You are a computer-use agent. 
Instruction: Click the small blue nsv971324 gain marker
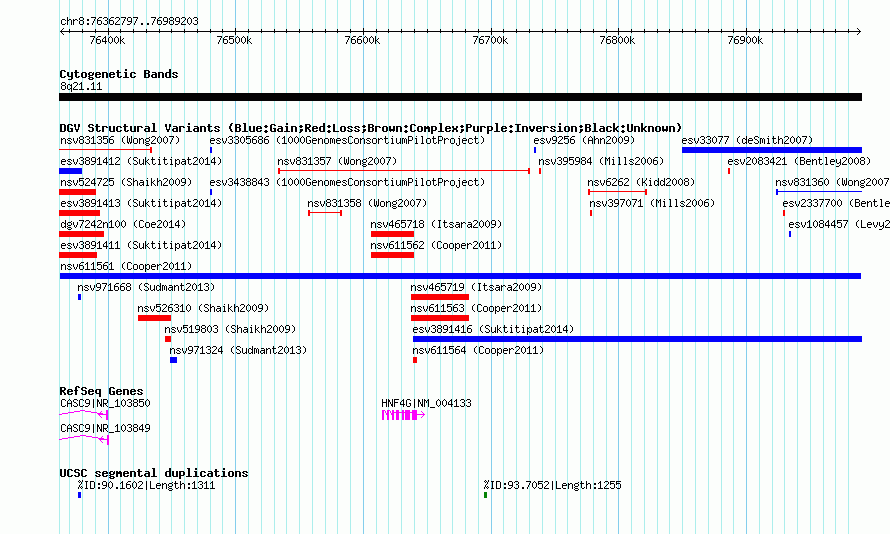[x=174, y=360]
